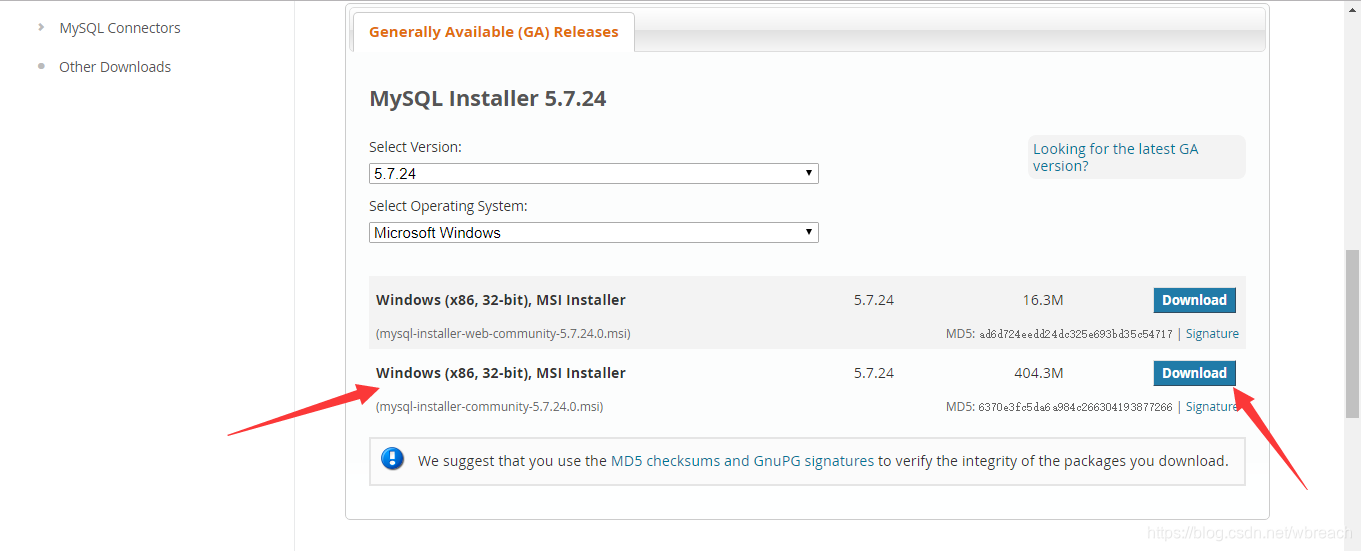Select filename mysql-installer-web-community-5.7.24.0.msi
1361x551 pixels.
click(503, 334)
